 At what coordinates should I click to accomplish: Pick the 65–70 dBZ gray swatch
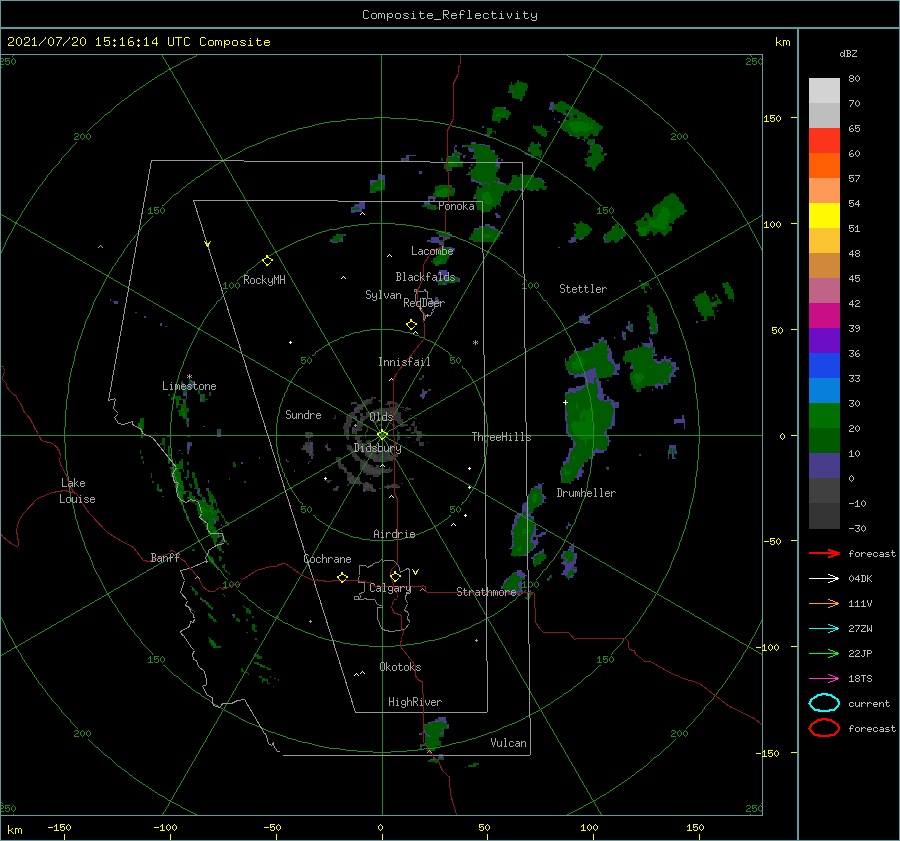point(824,115)
